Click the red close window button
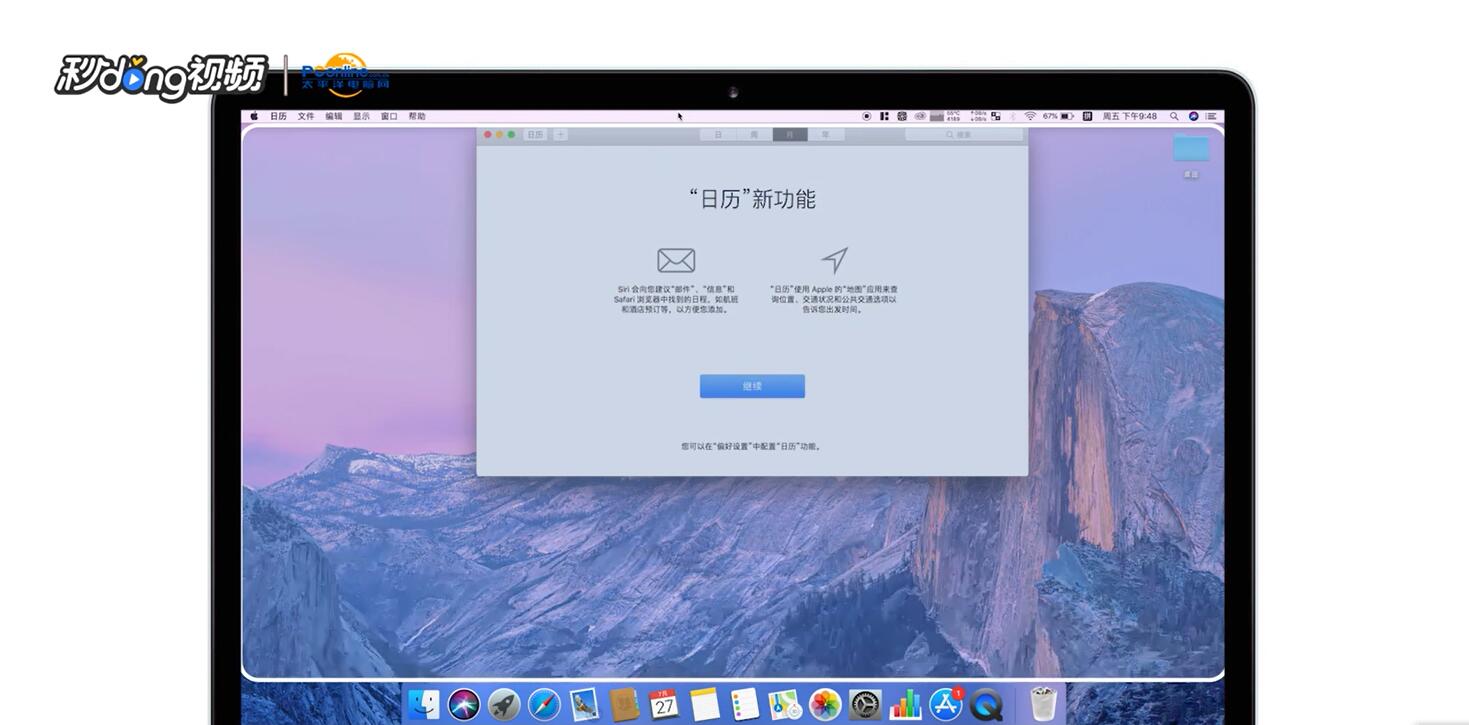Image resolution: width=1469 pixels, height=725 pixels. click(x=488, y=135)
